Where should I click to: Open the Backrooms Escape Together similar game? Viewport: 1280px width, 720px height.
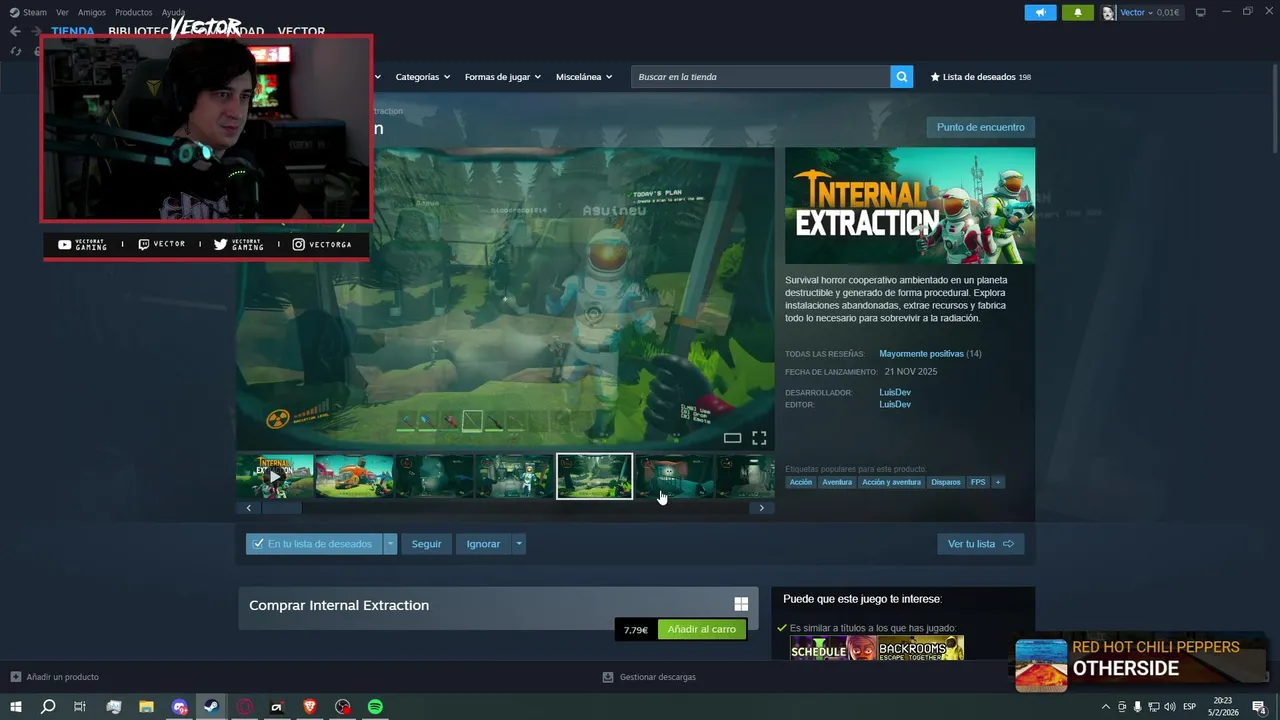pyautogui.click(x=920, y=648)
